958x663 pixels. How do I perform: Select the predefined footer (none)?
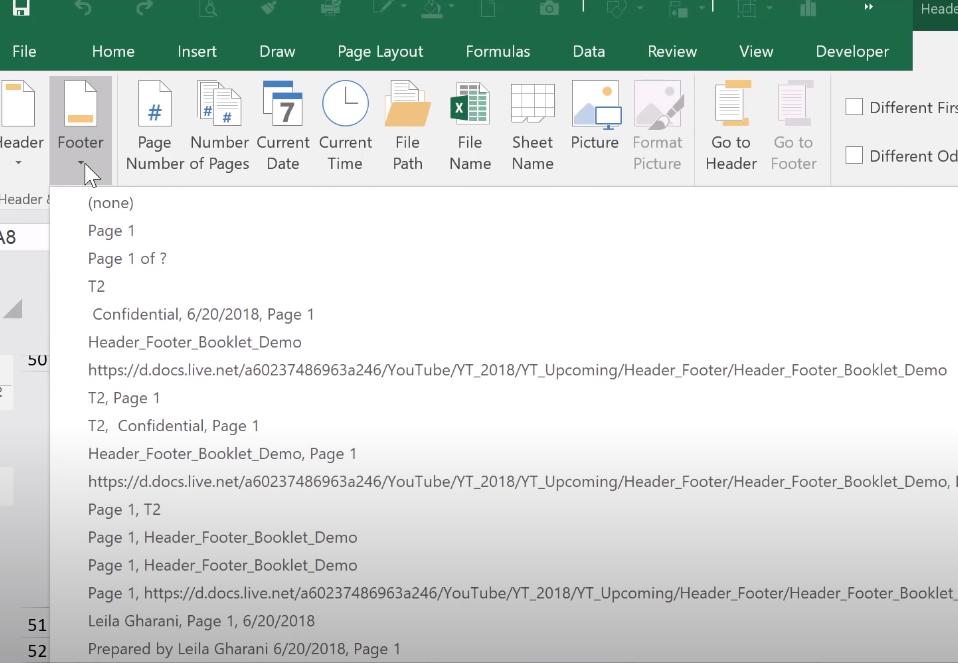point(110,202)
